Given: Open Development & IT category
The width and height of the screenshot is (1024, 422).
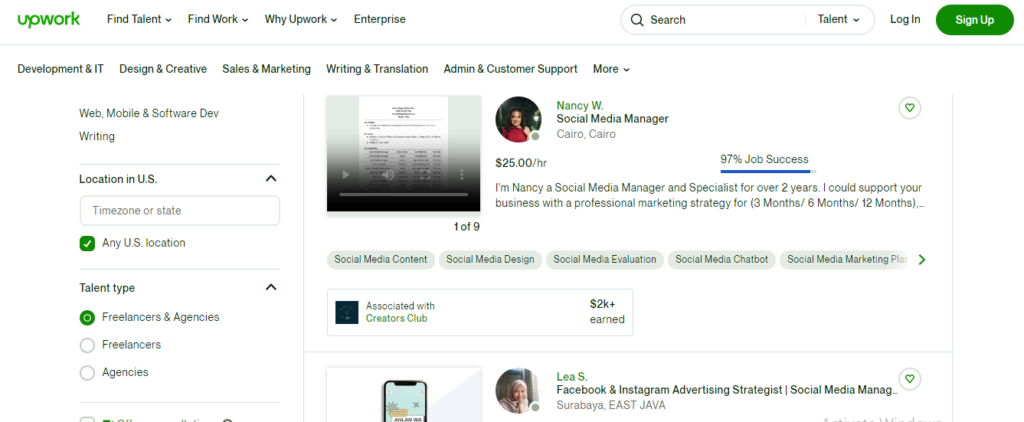Looking at the screenshot, I should click(60, 69).
